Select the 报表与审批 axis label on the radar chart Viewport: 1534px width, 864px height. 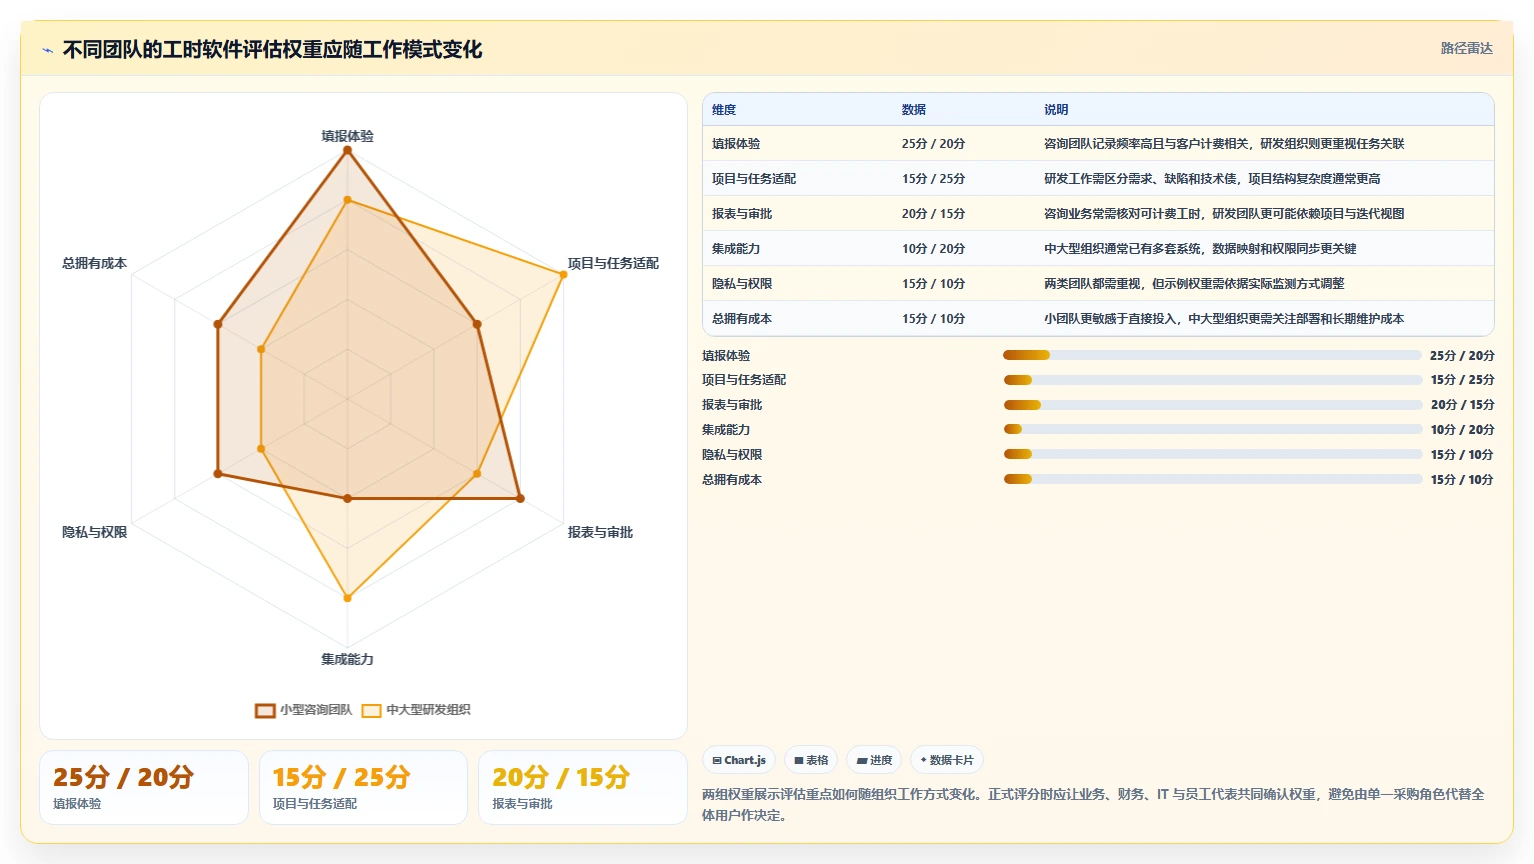[600, 532]
